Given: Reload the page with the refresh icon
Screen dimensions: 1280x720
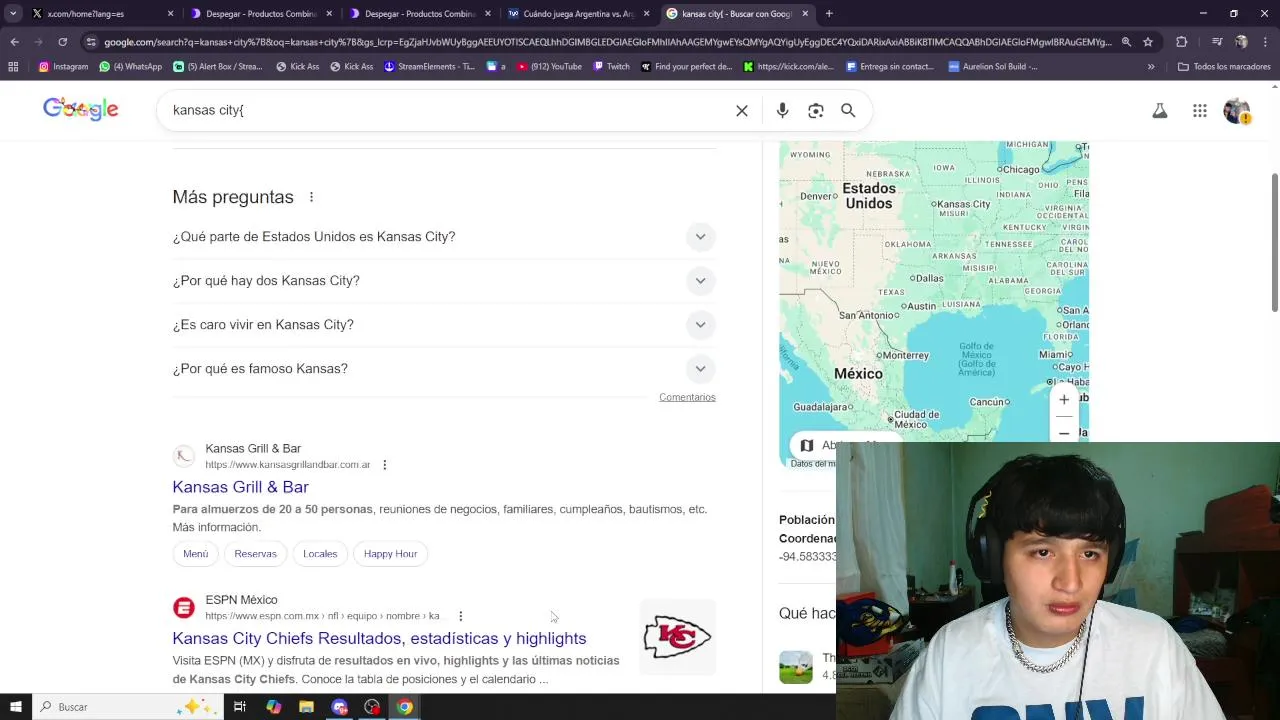Looking at the screenshot, I should pyautogui.click(x=62, y=42).
